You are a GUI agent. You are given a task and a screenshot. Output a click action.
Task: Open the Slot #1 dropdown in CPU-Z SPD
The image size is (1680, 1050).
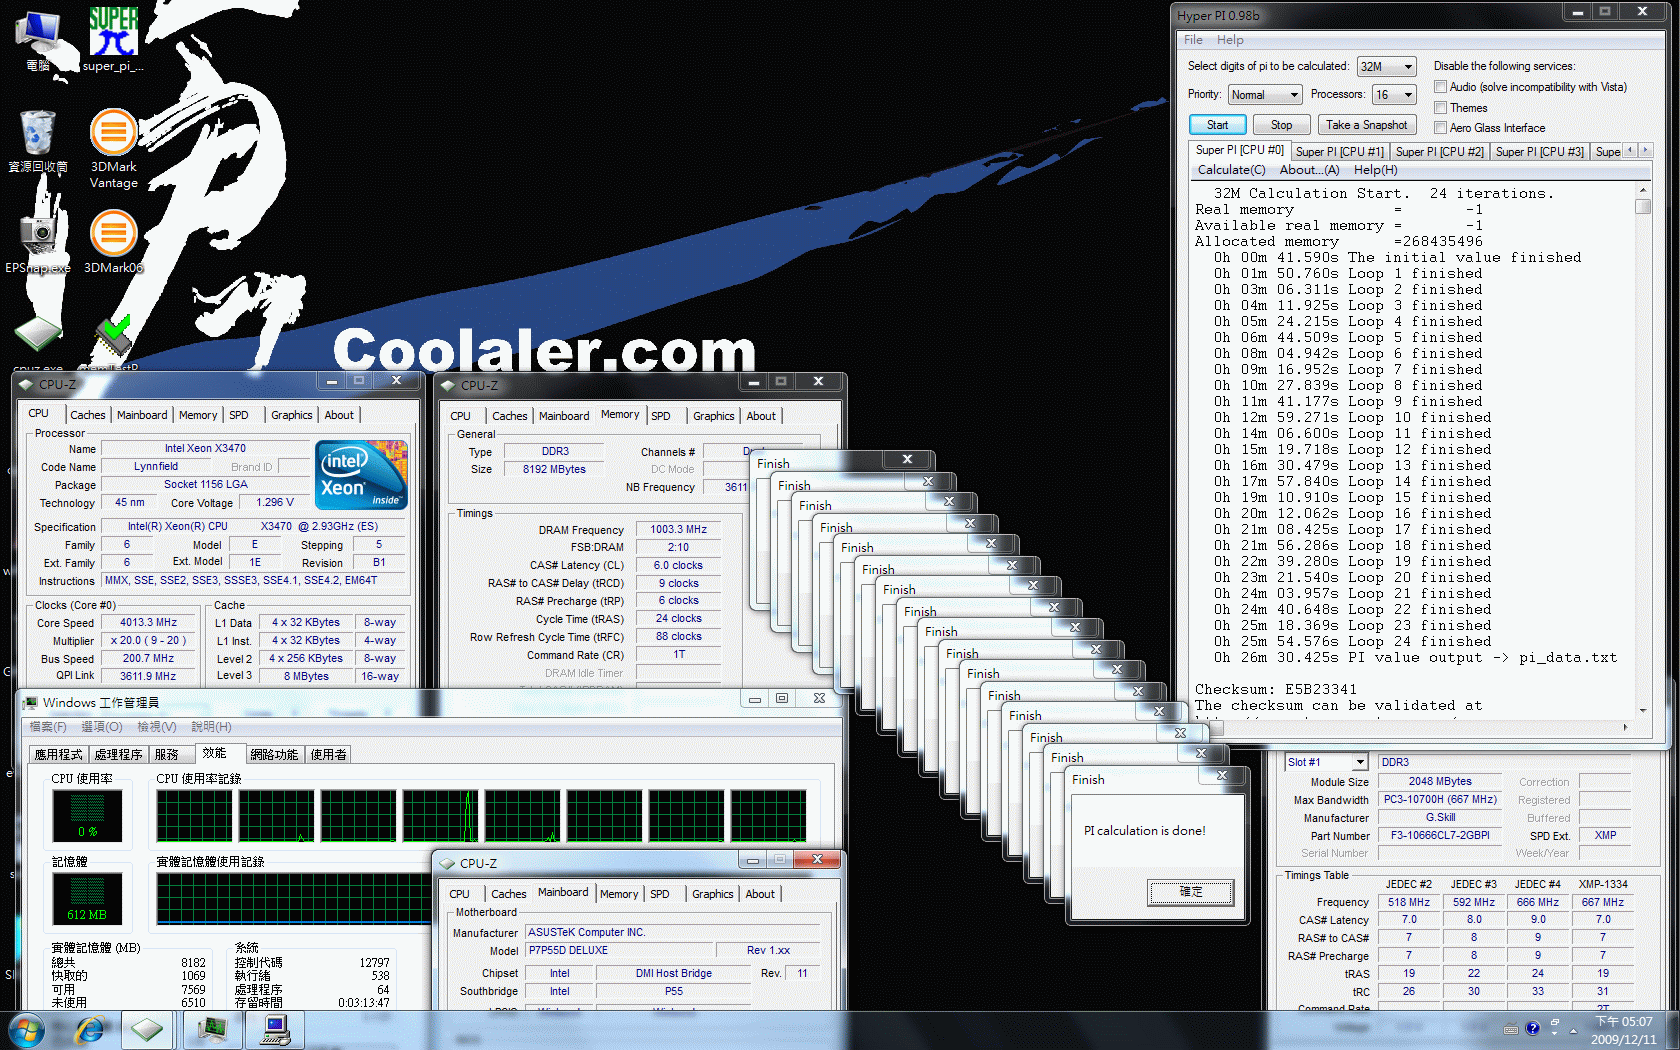[x=1326, y=762]
